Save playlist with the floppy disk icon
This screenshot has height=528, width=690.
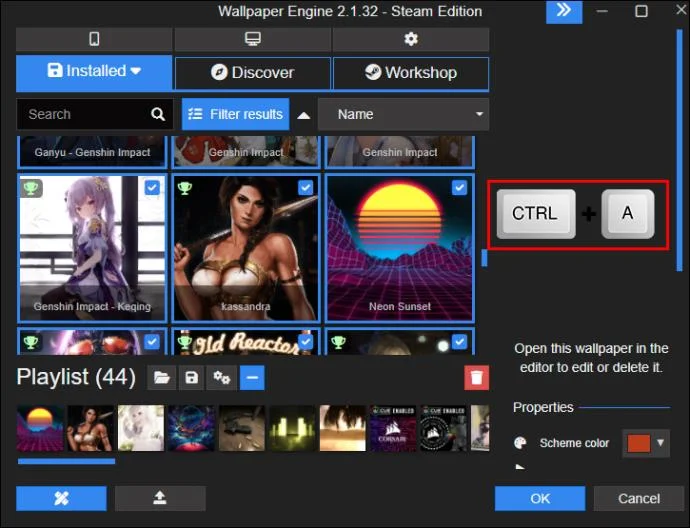point(191,378)
